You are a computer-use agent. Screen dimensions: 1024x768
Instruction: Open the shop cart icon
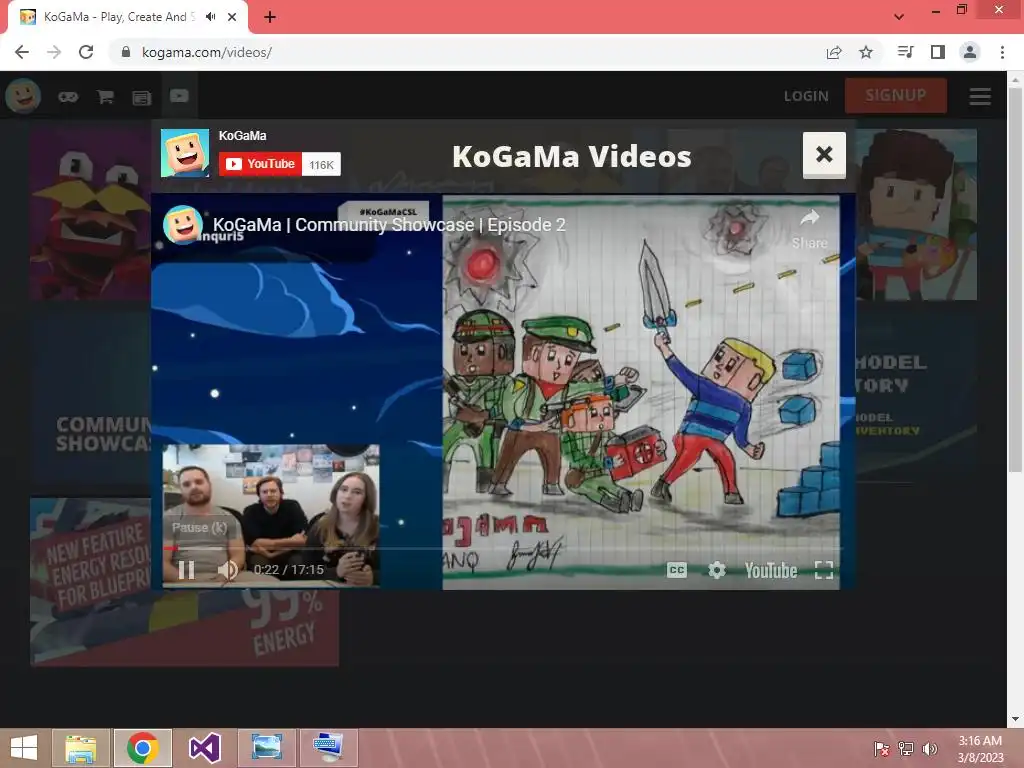(105, 97)
